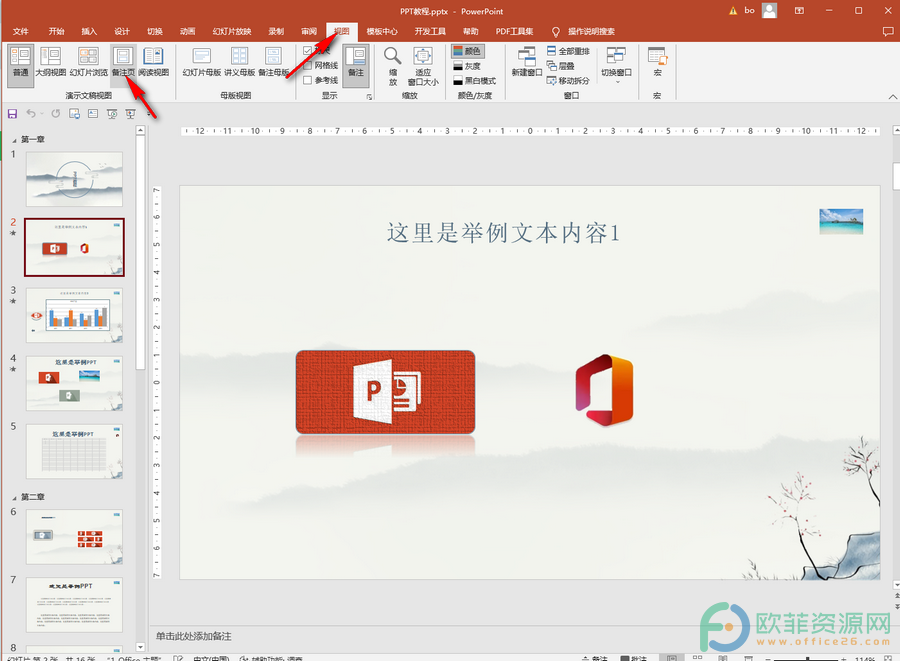Collapse section 第一章 in slide panel

pyautogui.click(x=14, y=140)
